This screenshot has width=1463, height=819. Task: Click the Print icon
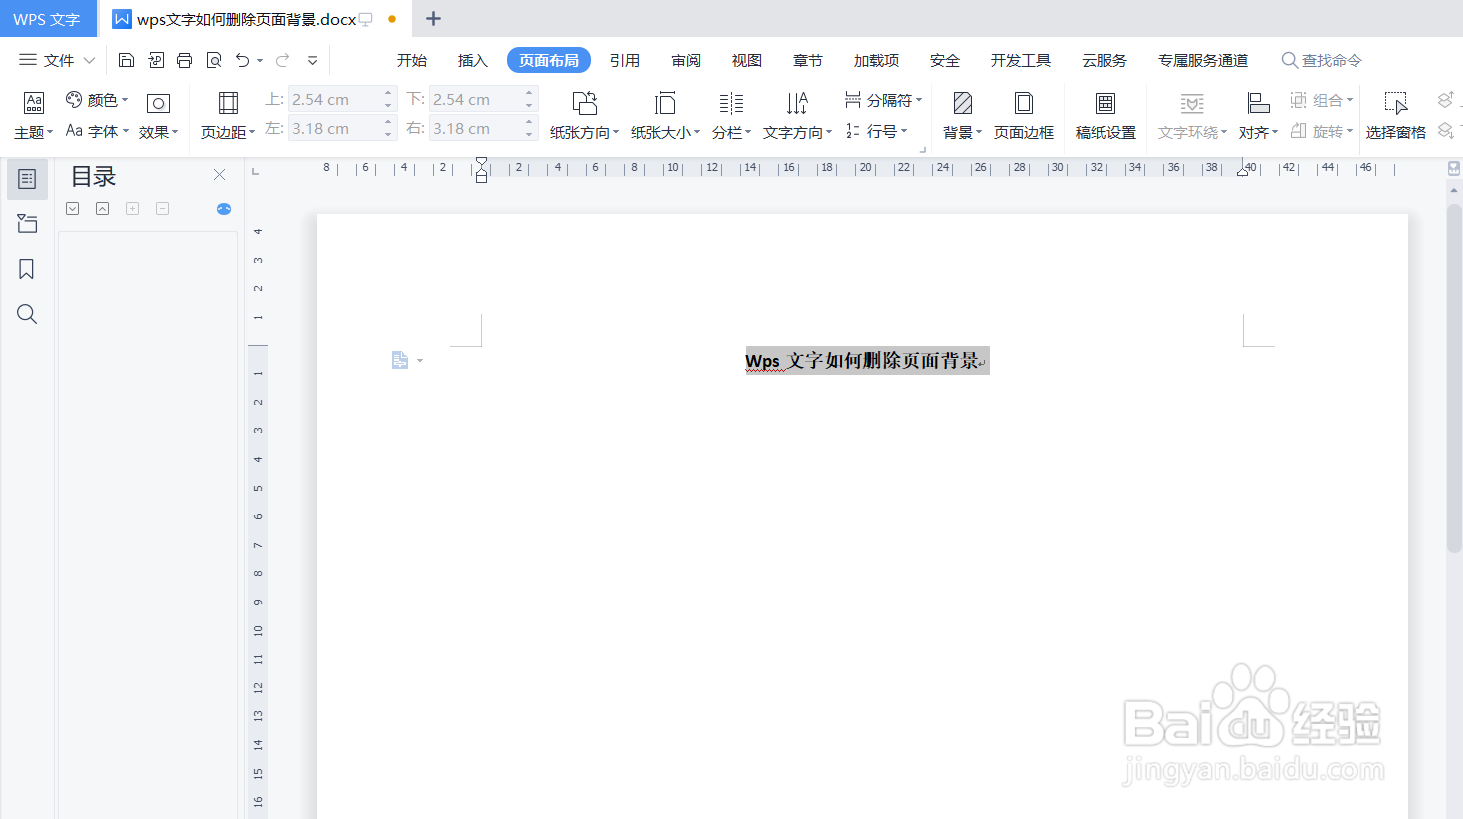pyautogui.click(x=184, y=60)
